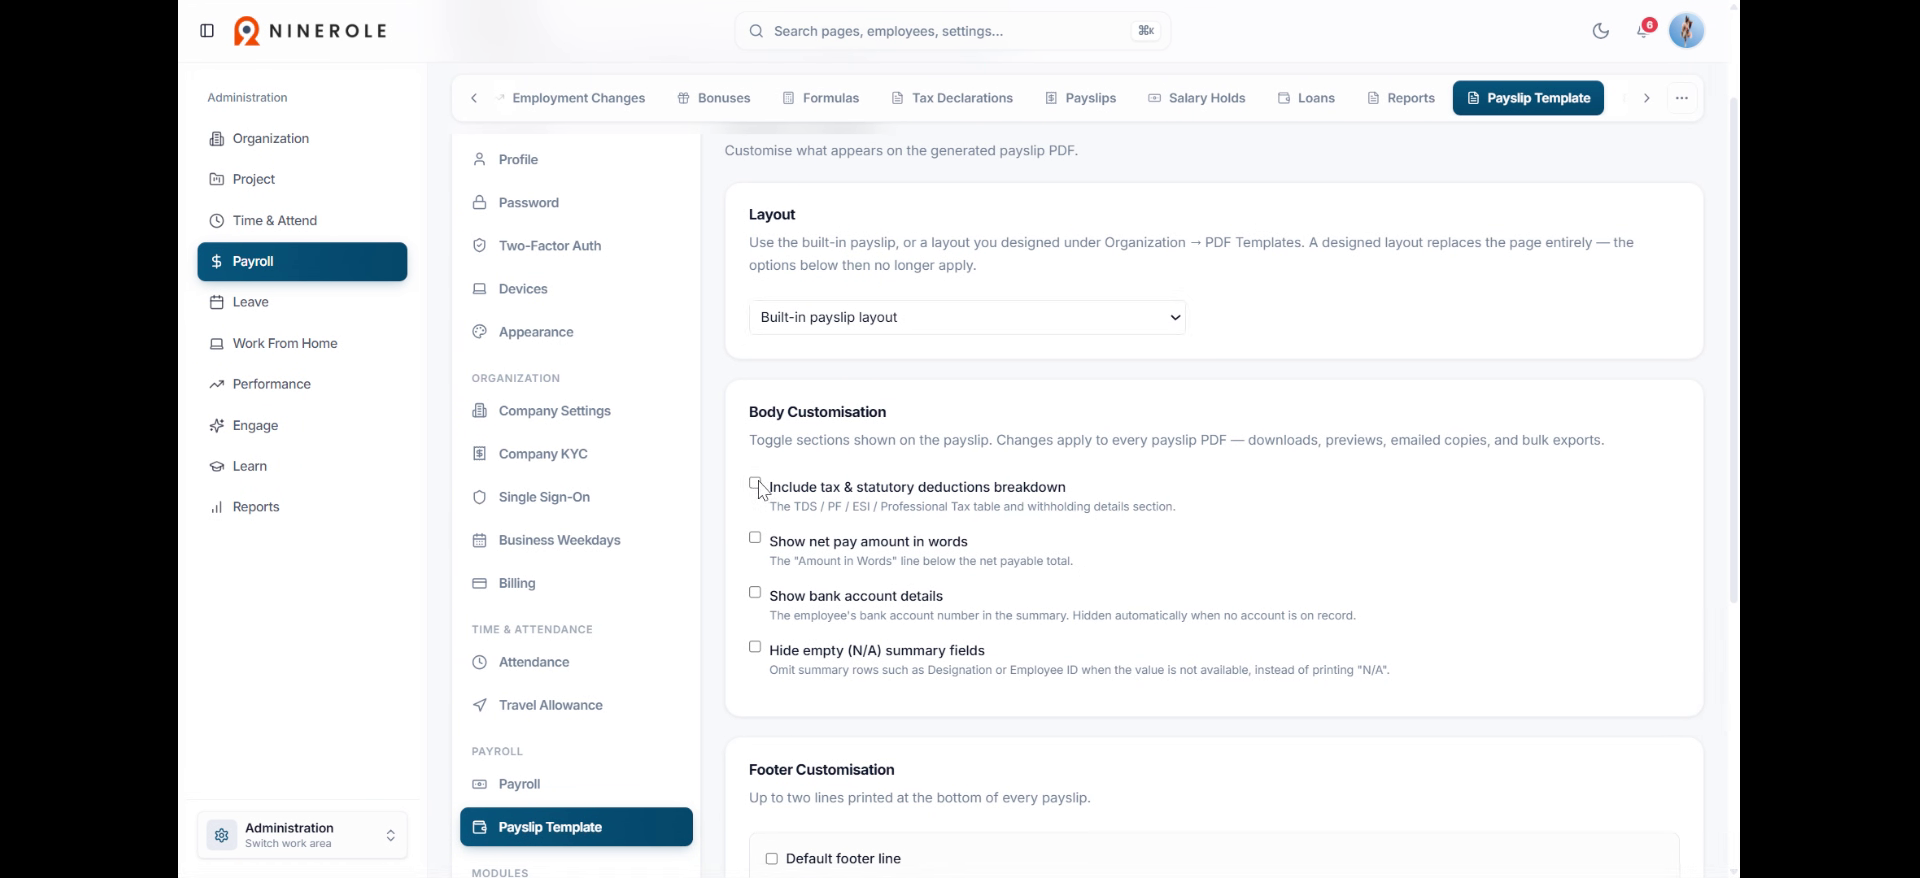Image resolution: width=1920 pixels, height=878 pixels.
Task: Click the search pages input field
Action: click(x=952, y=31)
